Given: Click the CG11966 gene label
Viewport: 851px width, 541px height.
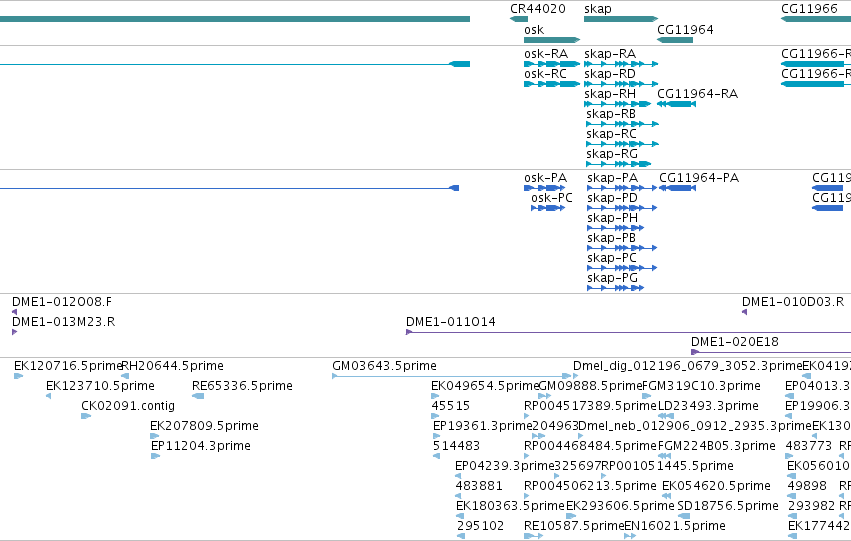Looking at the screenshot, I should (x=809, y=9).
